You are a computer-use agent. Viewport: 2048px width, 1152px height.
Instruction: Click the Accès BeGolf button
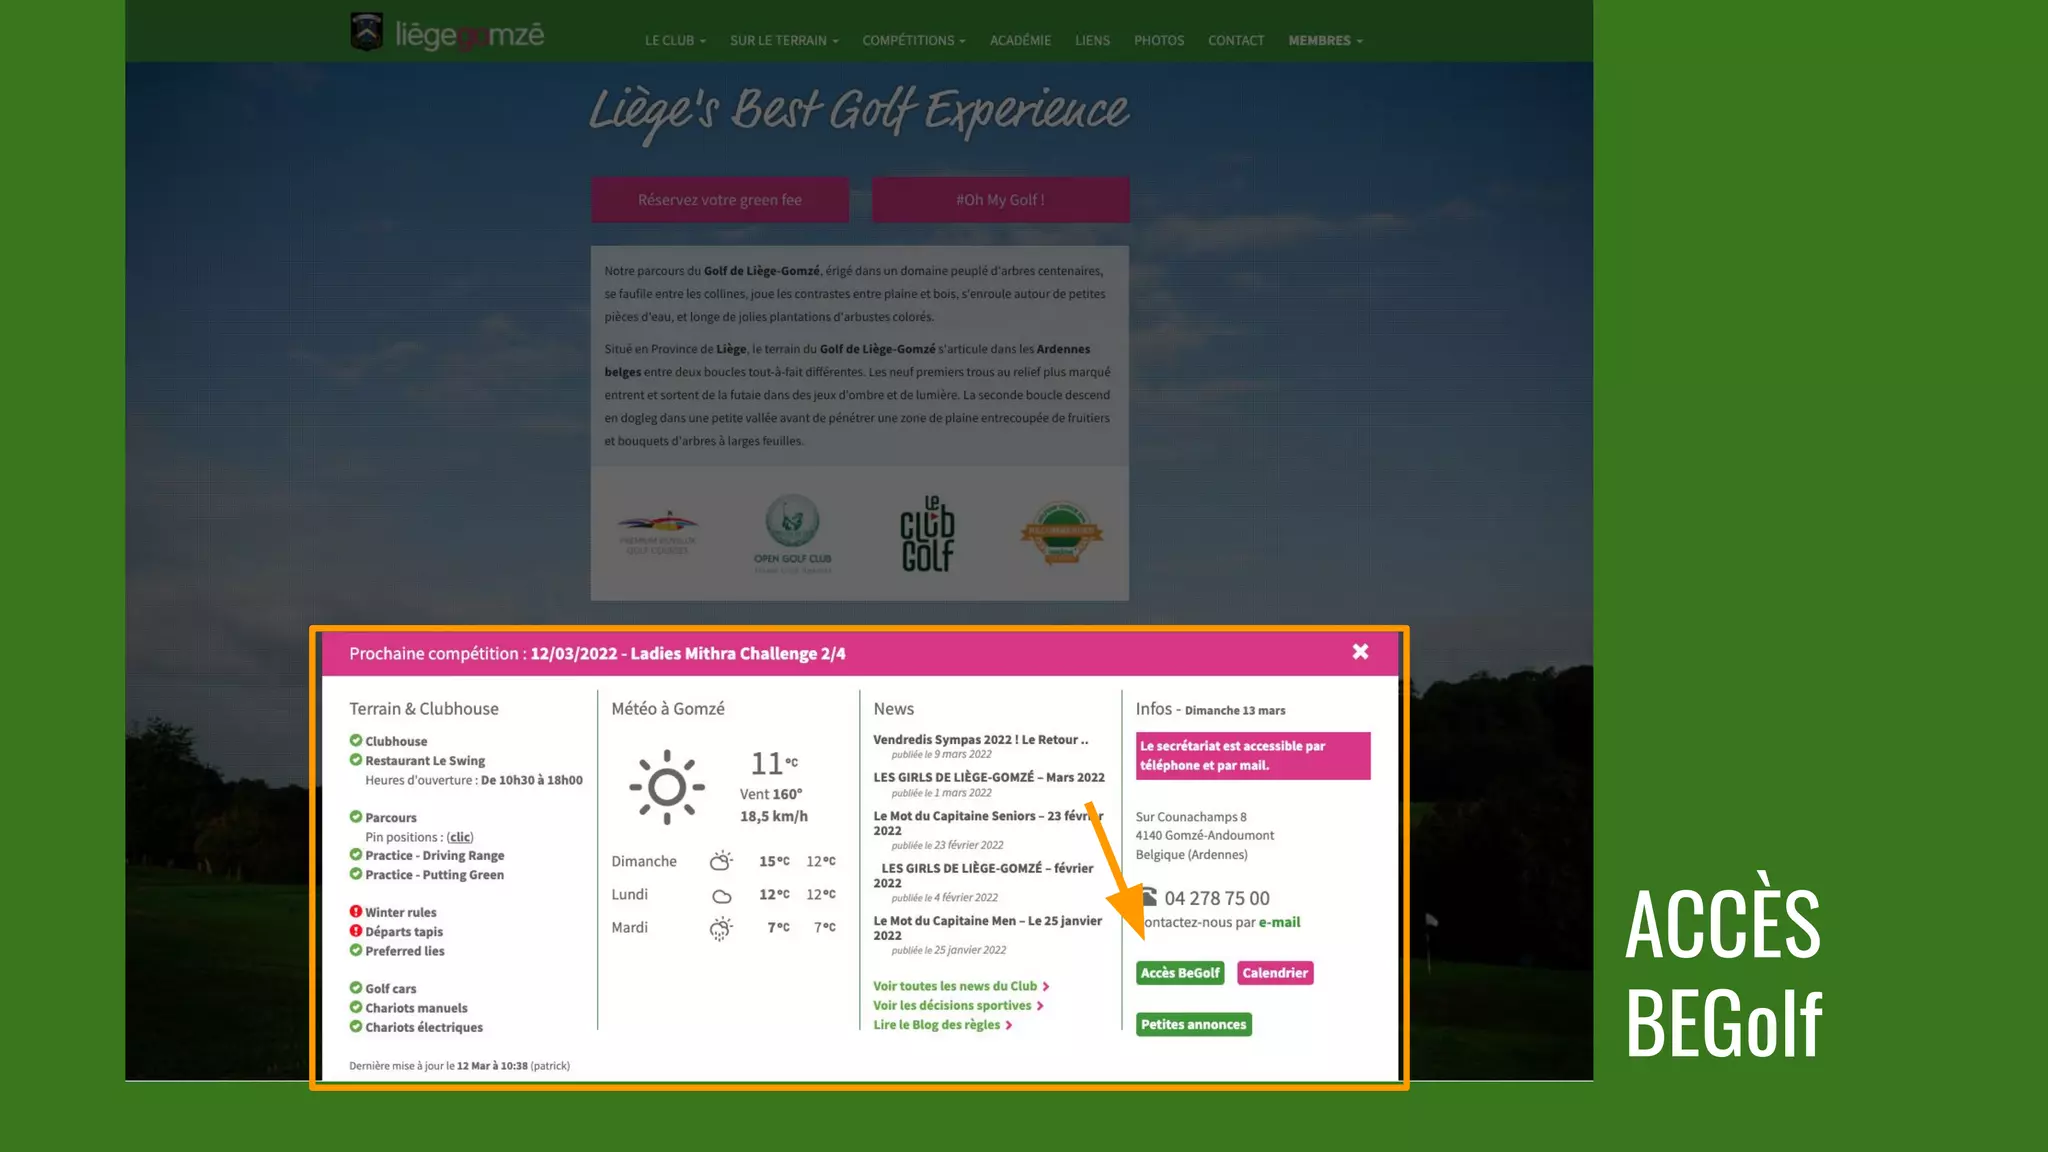pos(1180,973)
